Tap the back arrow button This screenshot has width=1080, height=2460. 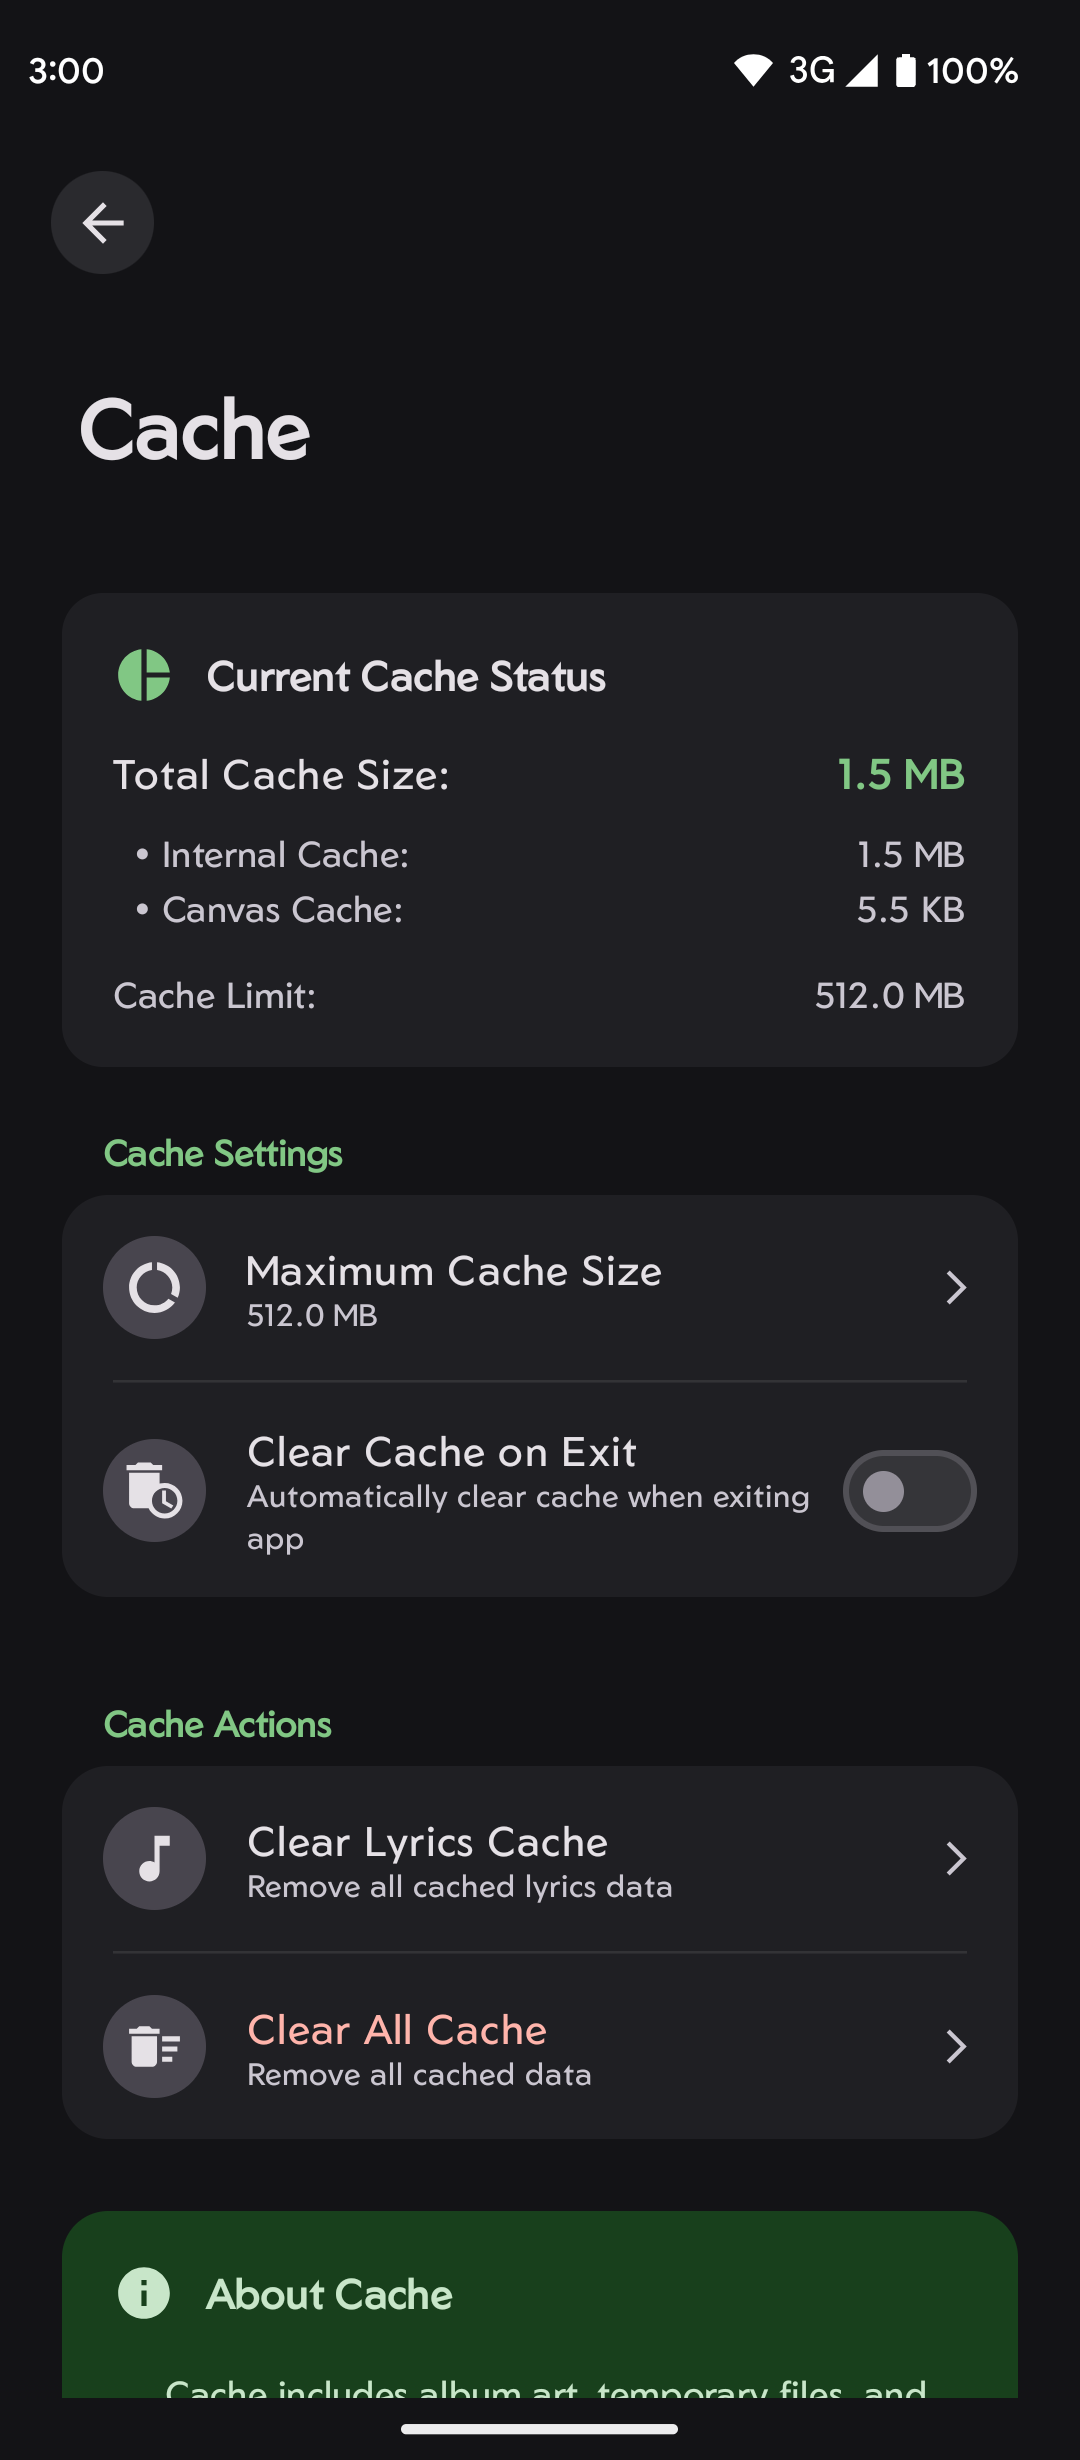[x=102, y=222]
